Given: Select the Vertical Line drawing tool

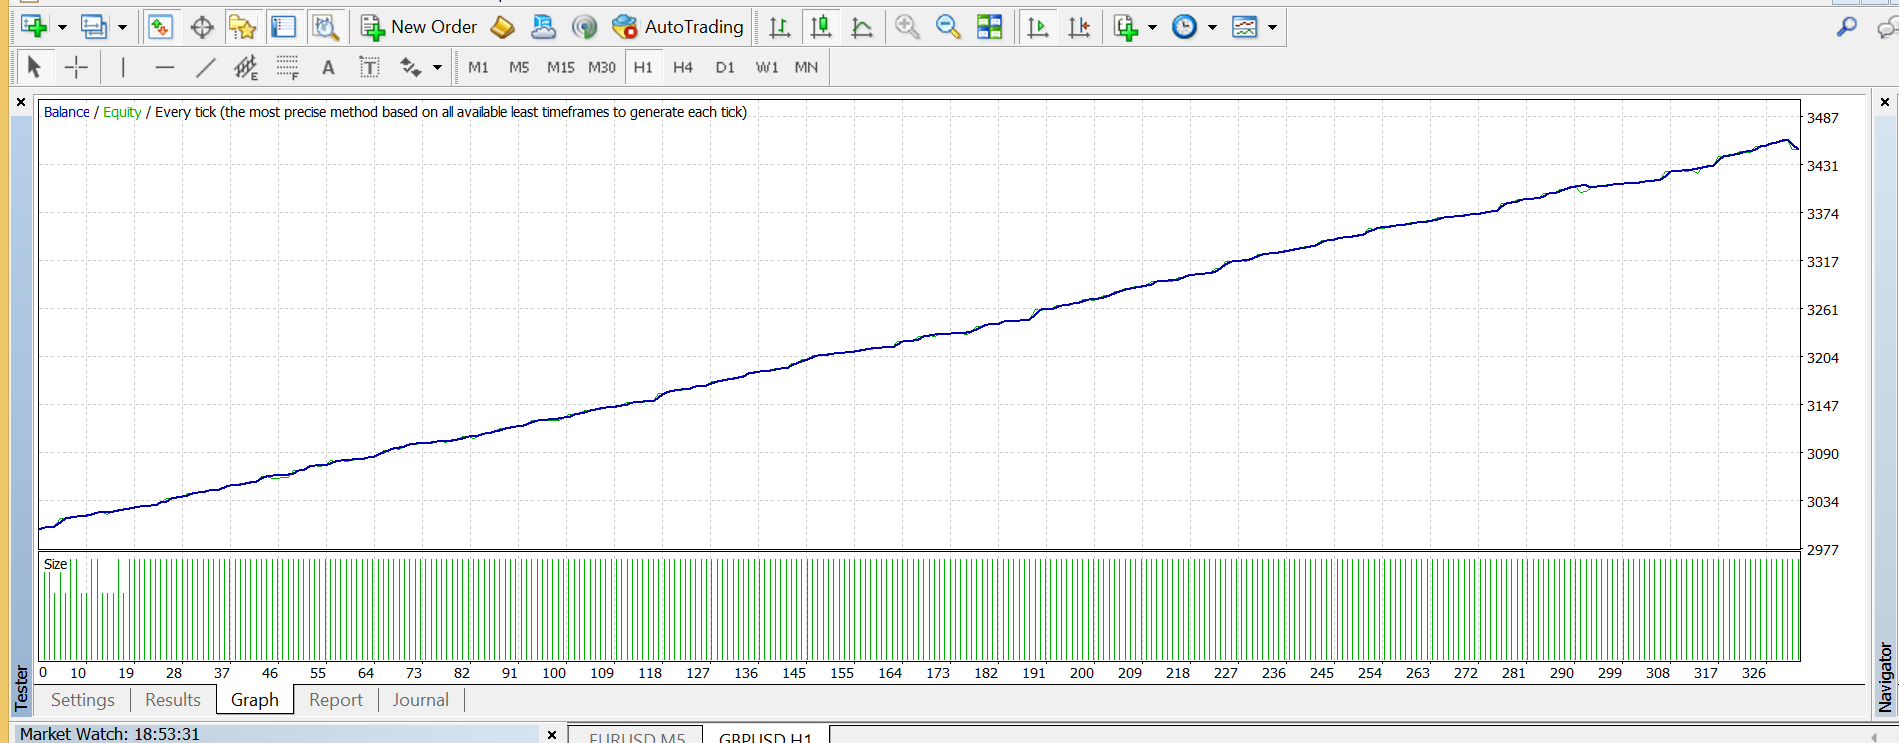Looking at the screenshot, I should tap(123, 67).
